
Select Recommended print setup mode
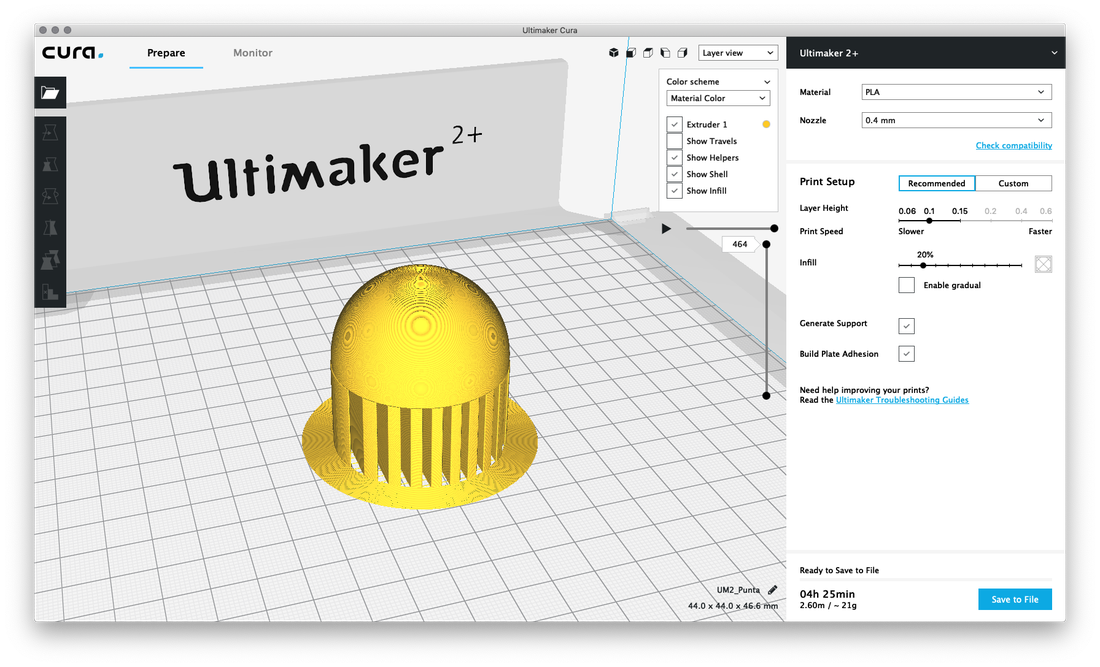pyautogui.click(x=937, y=183)
